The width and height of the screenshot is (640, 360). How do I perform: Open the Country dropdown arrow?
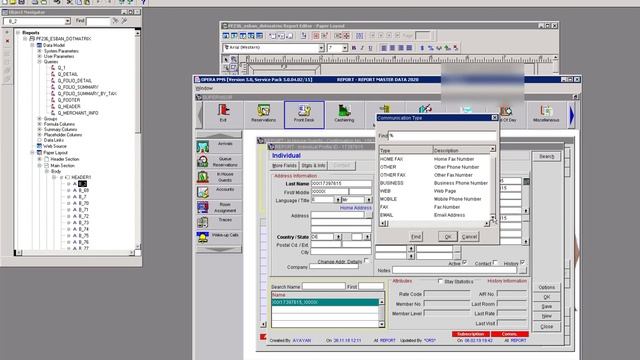338,237
